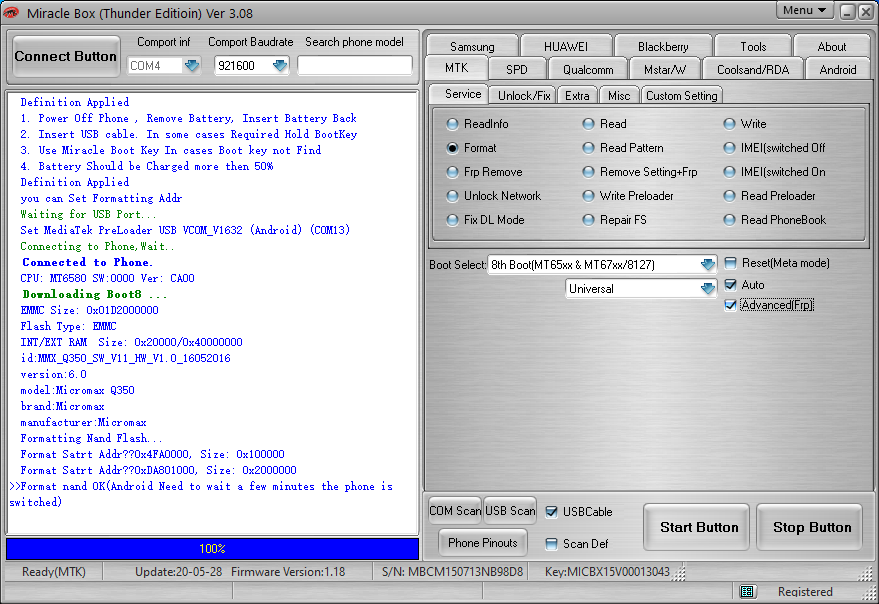The image size is (879, 604).
Task: Click the Firmware Version:1.18 status text
Action: point(288,571)
